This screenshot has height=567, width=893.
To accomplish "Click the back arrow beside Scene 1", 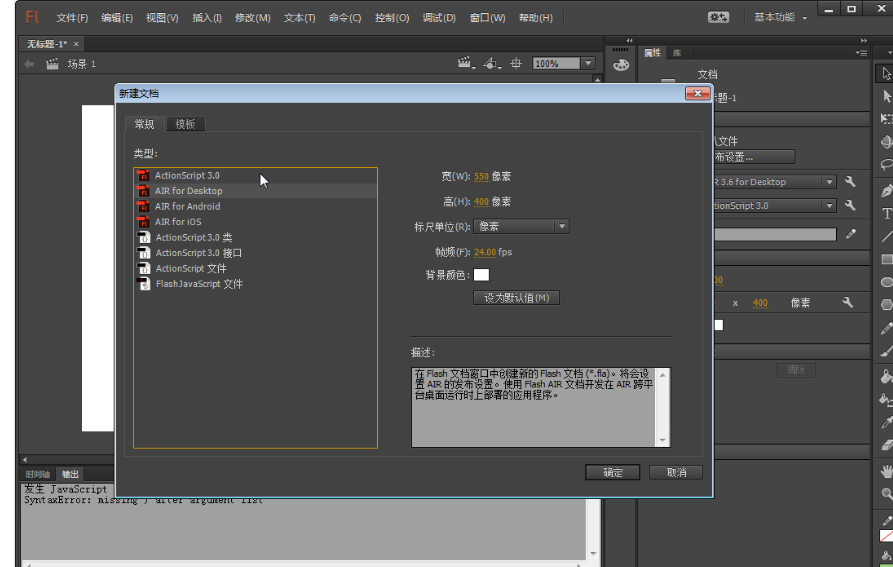I will coord(29,64).
